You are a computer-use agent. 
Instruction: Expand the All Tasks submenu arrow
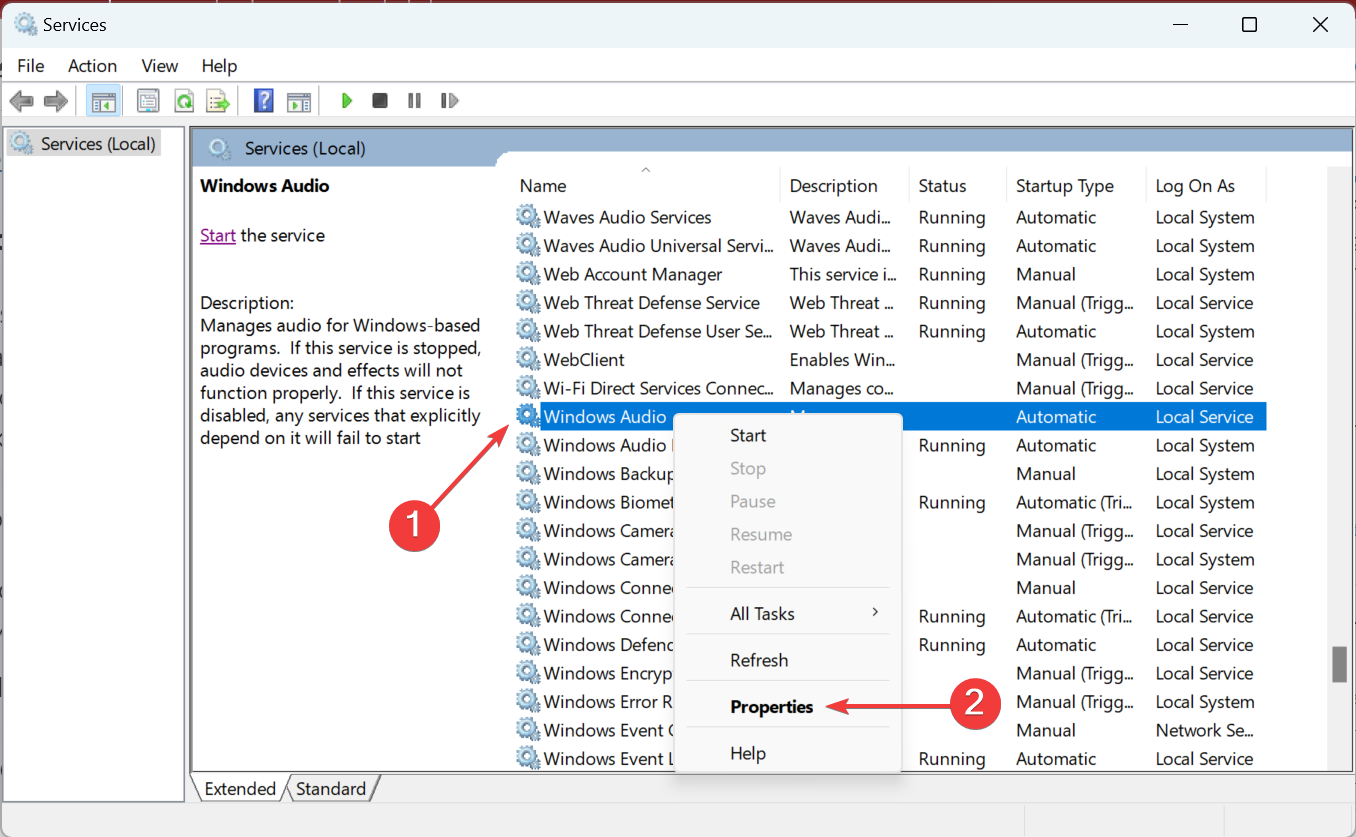tap(875, 613)
